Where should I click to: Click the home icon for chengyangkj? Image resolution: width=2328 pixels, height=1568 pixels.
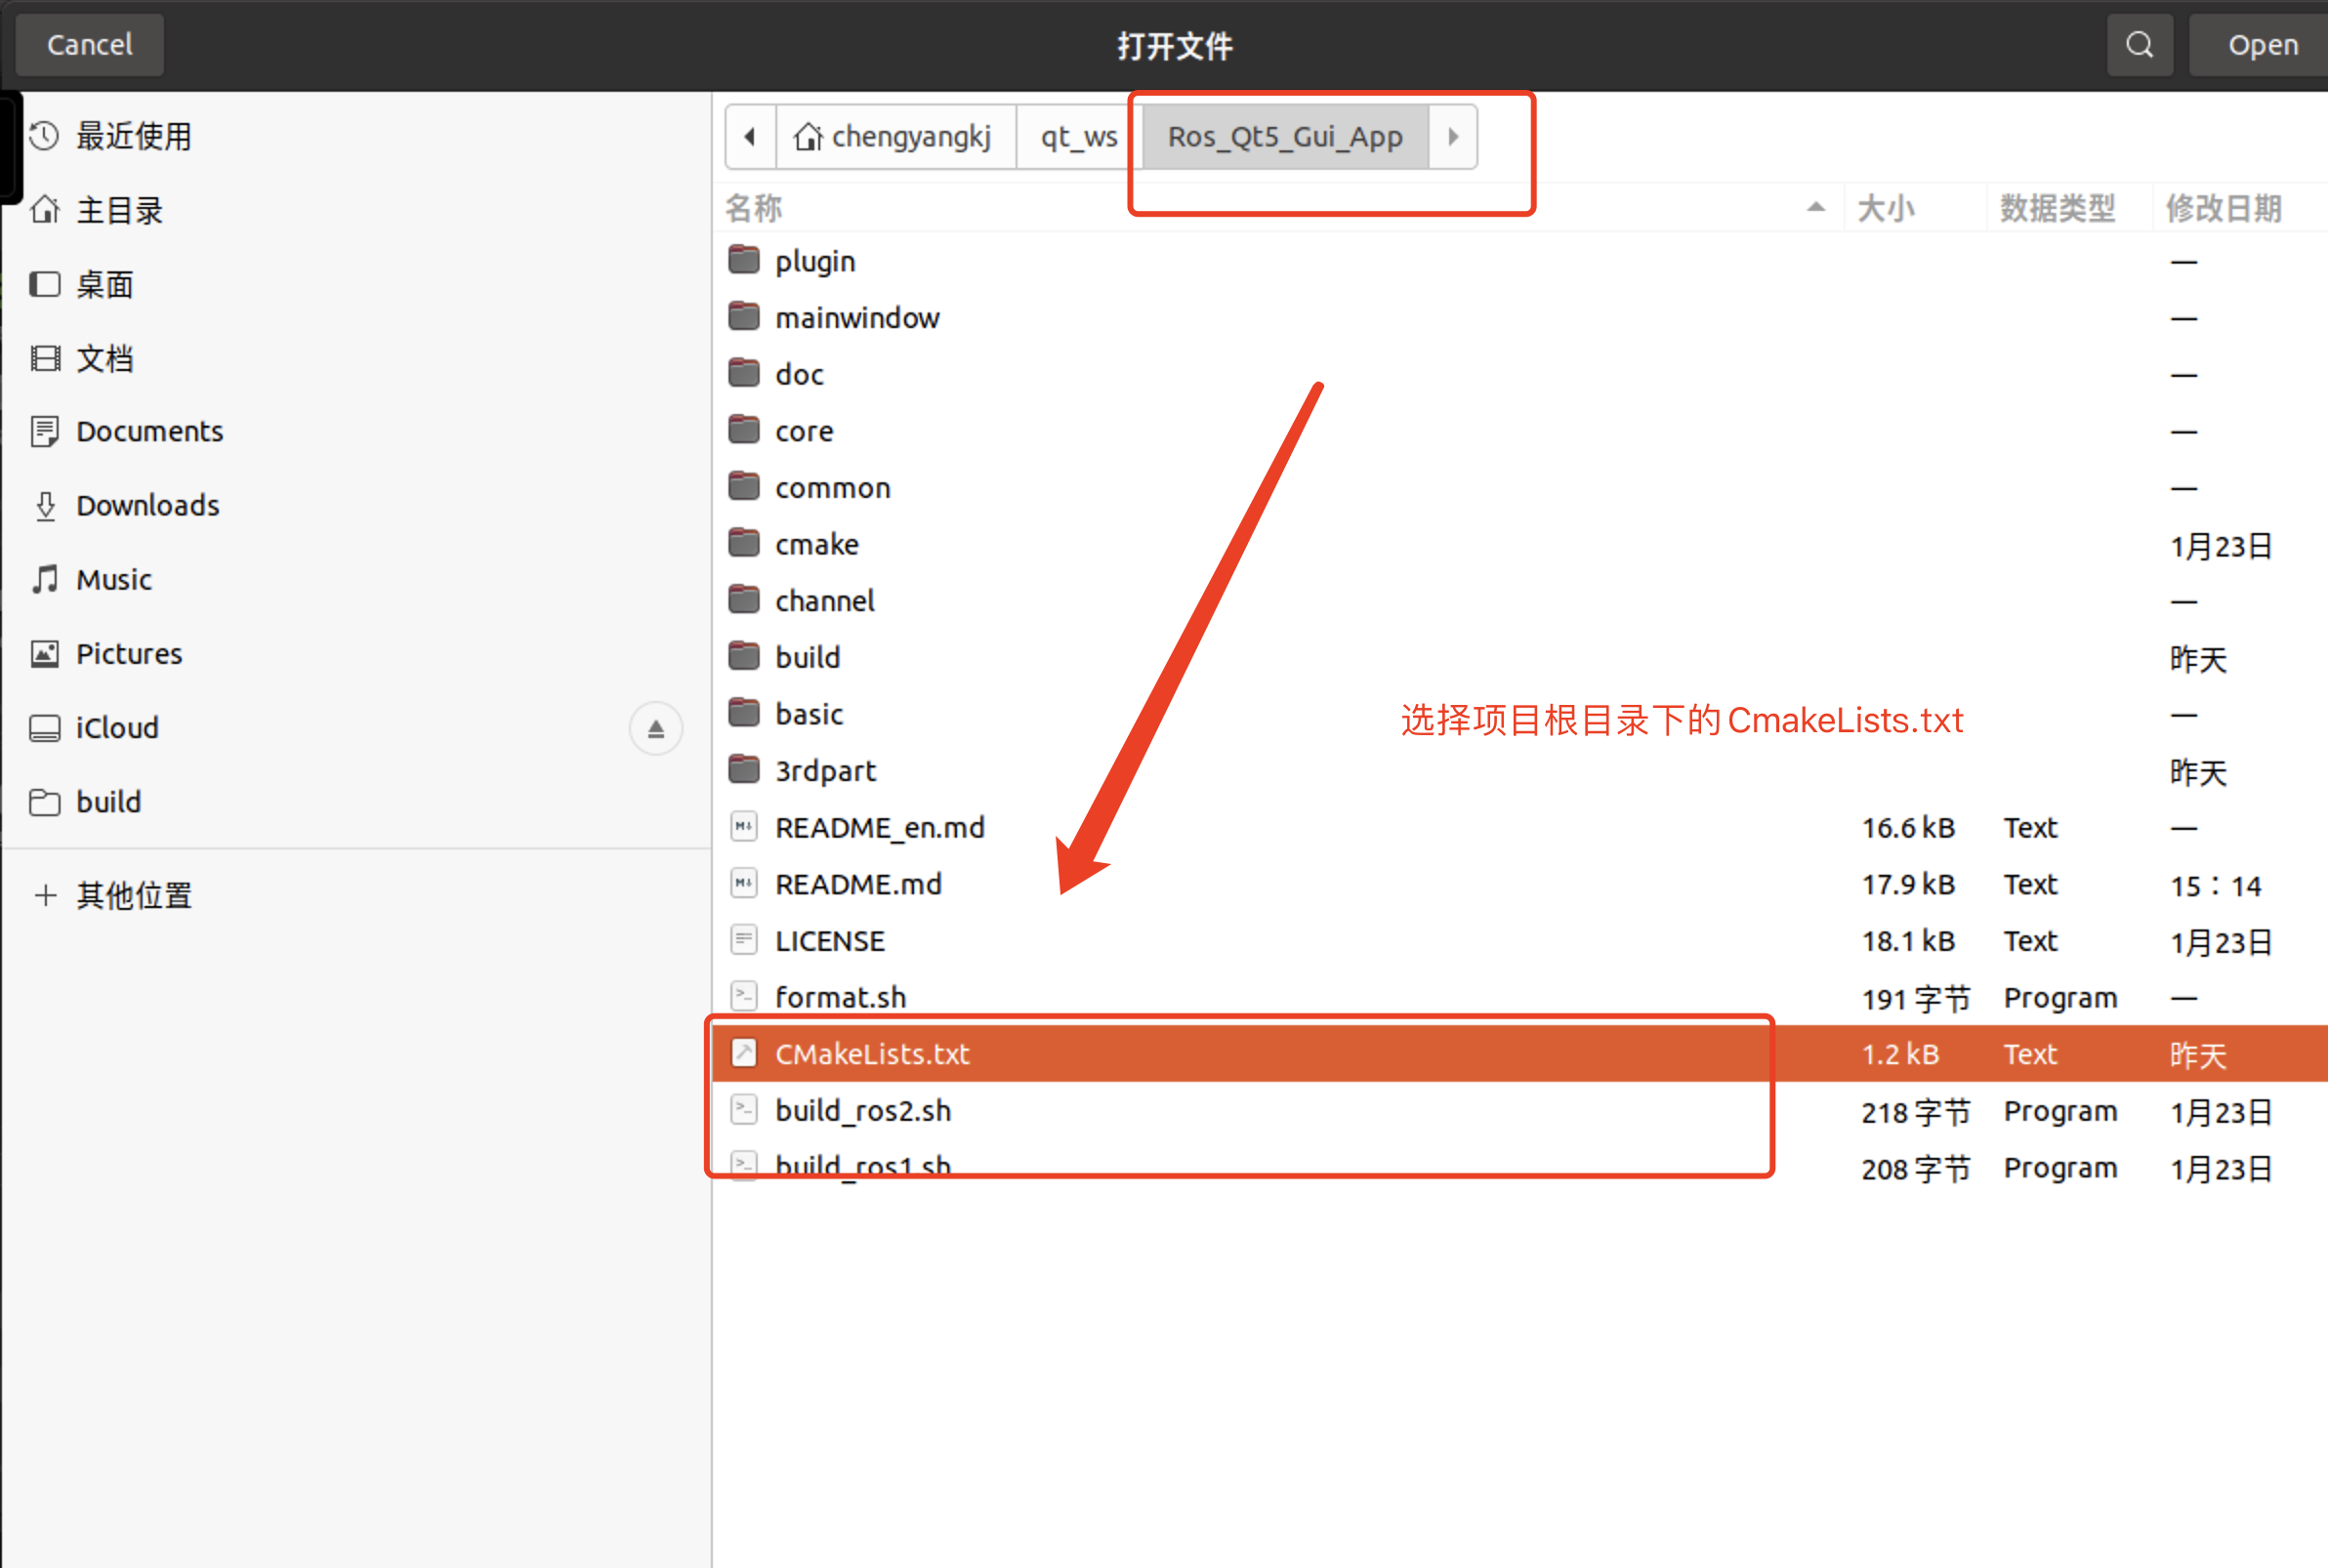pyautogui.click(x=807, y=137)
